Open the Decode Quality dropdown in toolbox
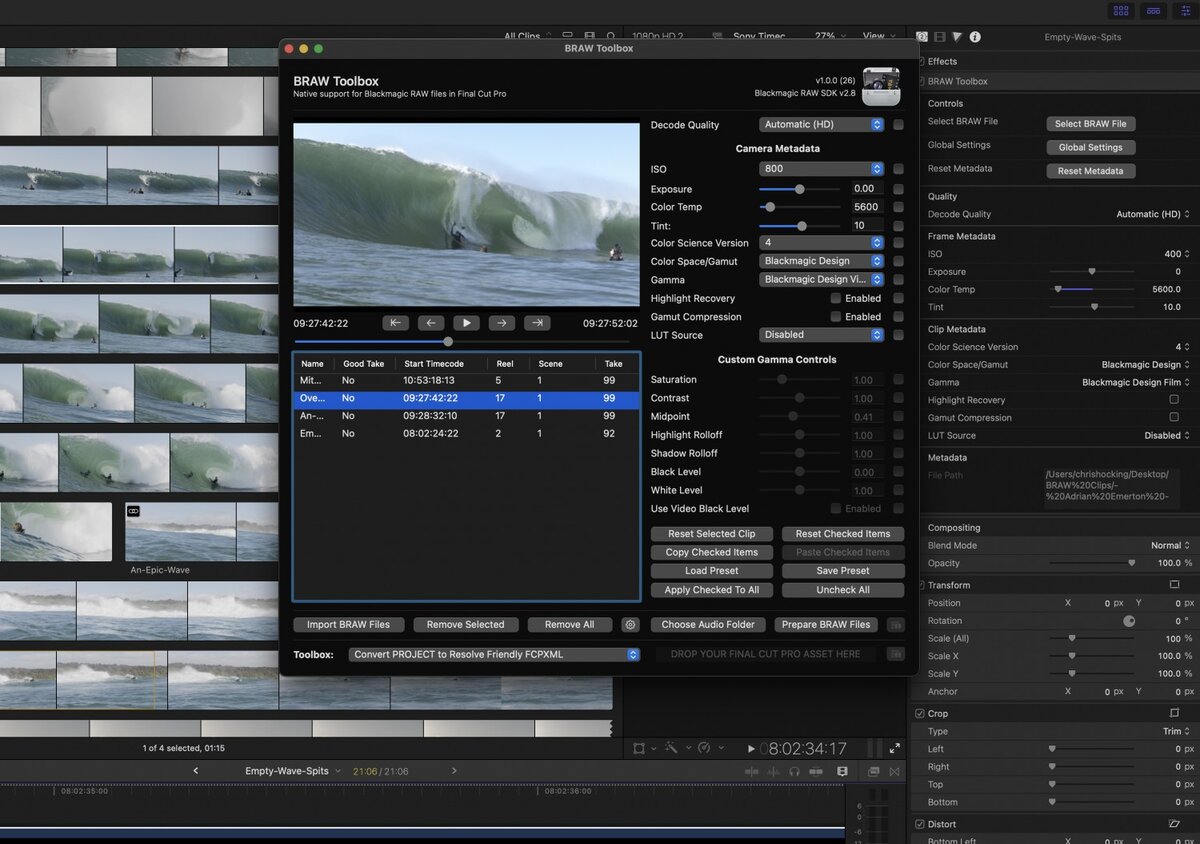1200x844 pixels. pyautogui.click(x=821, y=125)
